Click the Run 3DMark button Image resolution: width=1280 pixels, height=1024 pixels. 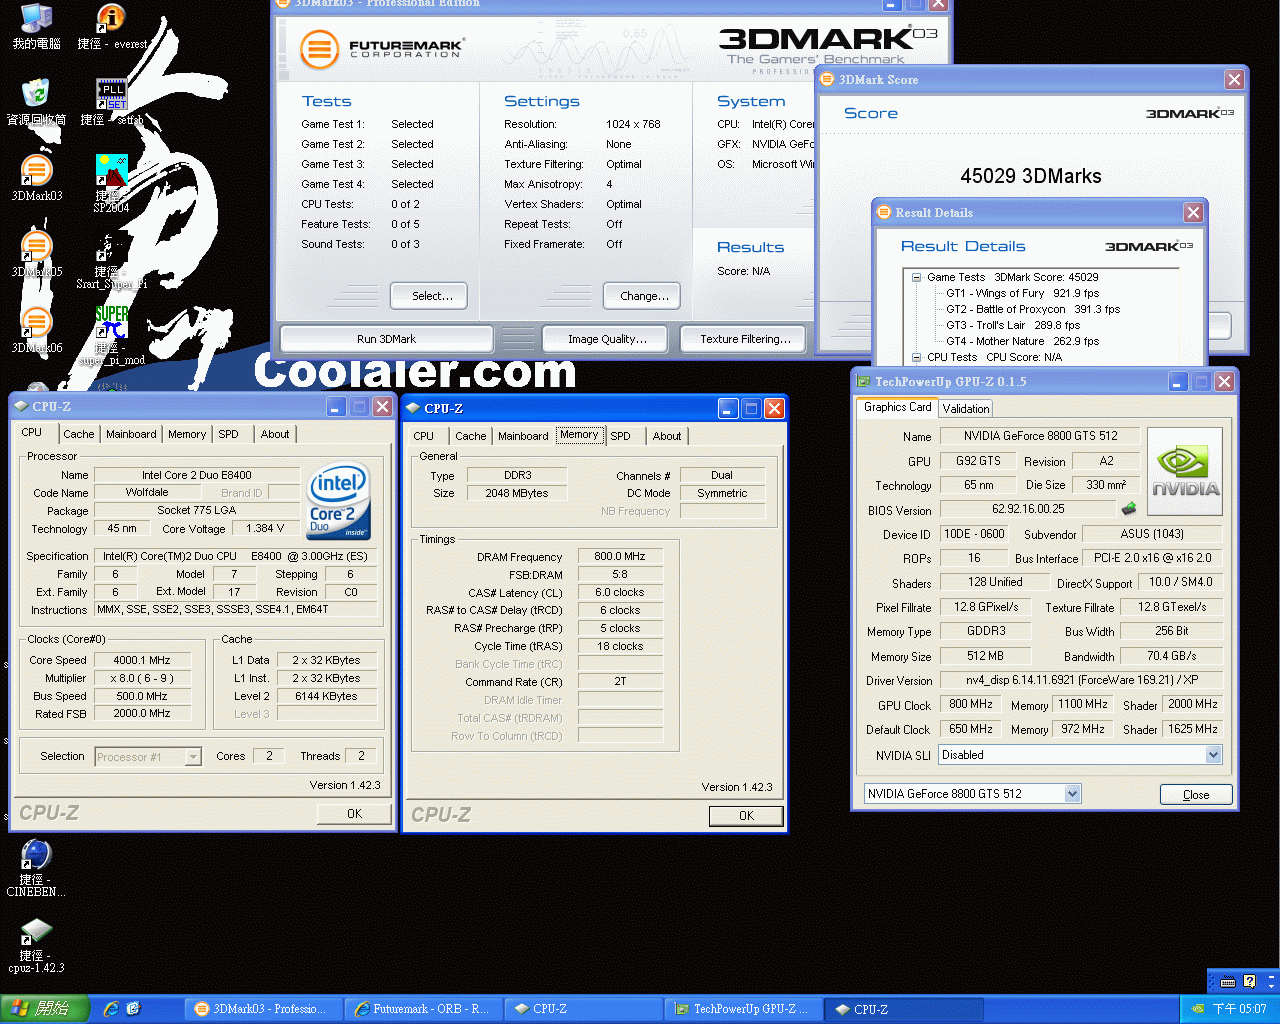click(386, 339)
